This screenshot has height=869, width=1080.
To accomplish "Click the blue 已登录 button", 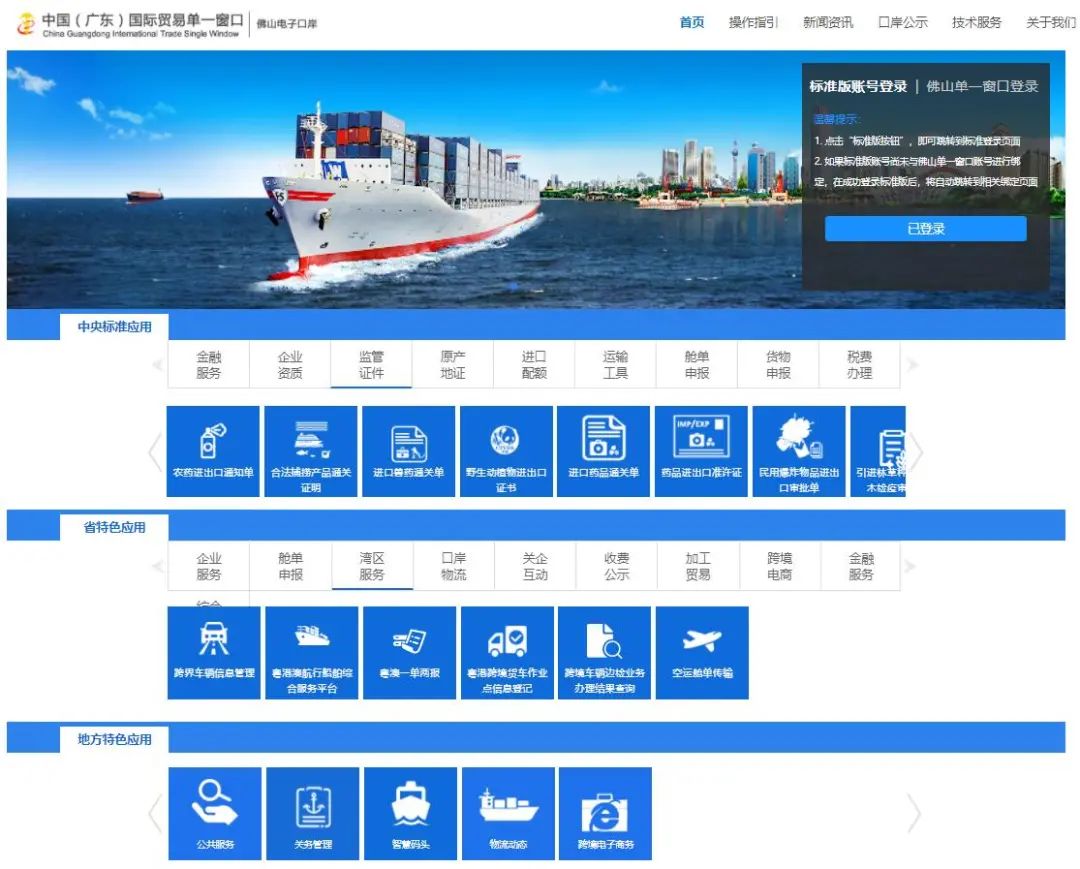I will [x=926, y=229].
